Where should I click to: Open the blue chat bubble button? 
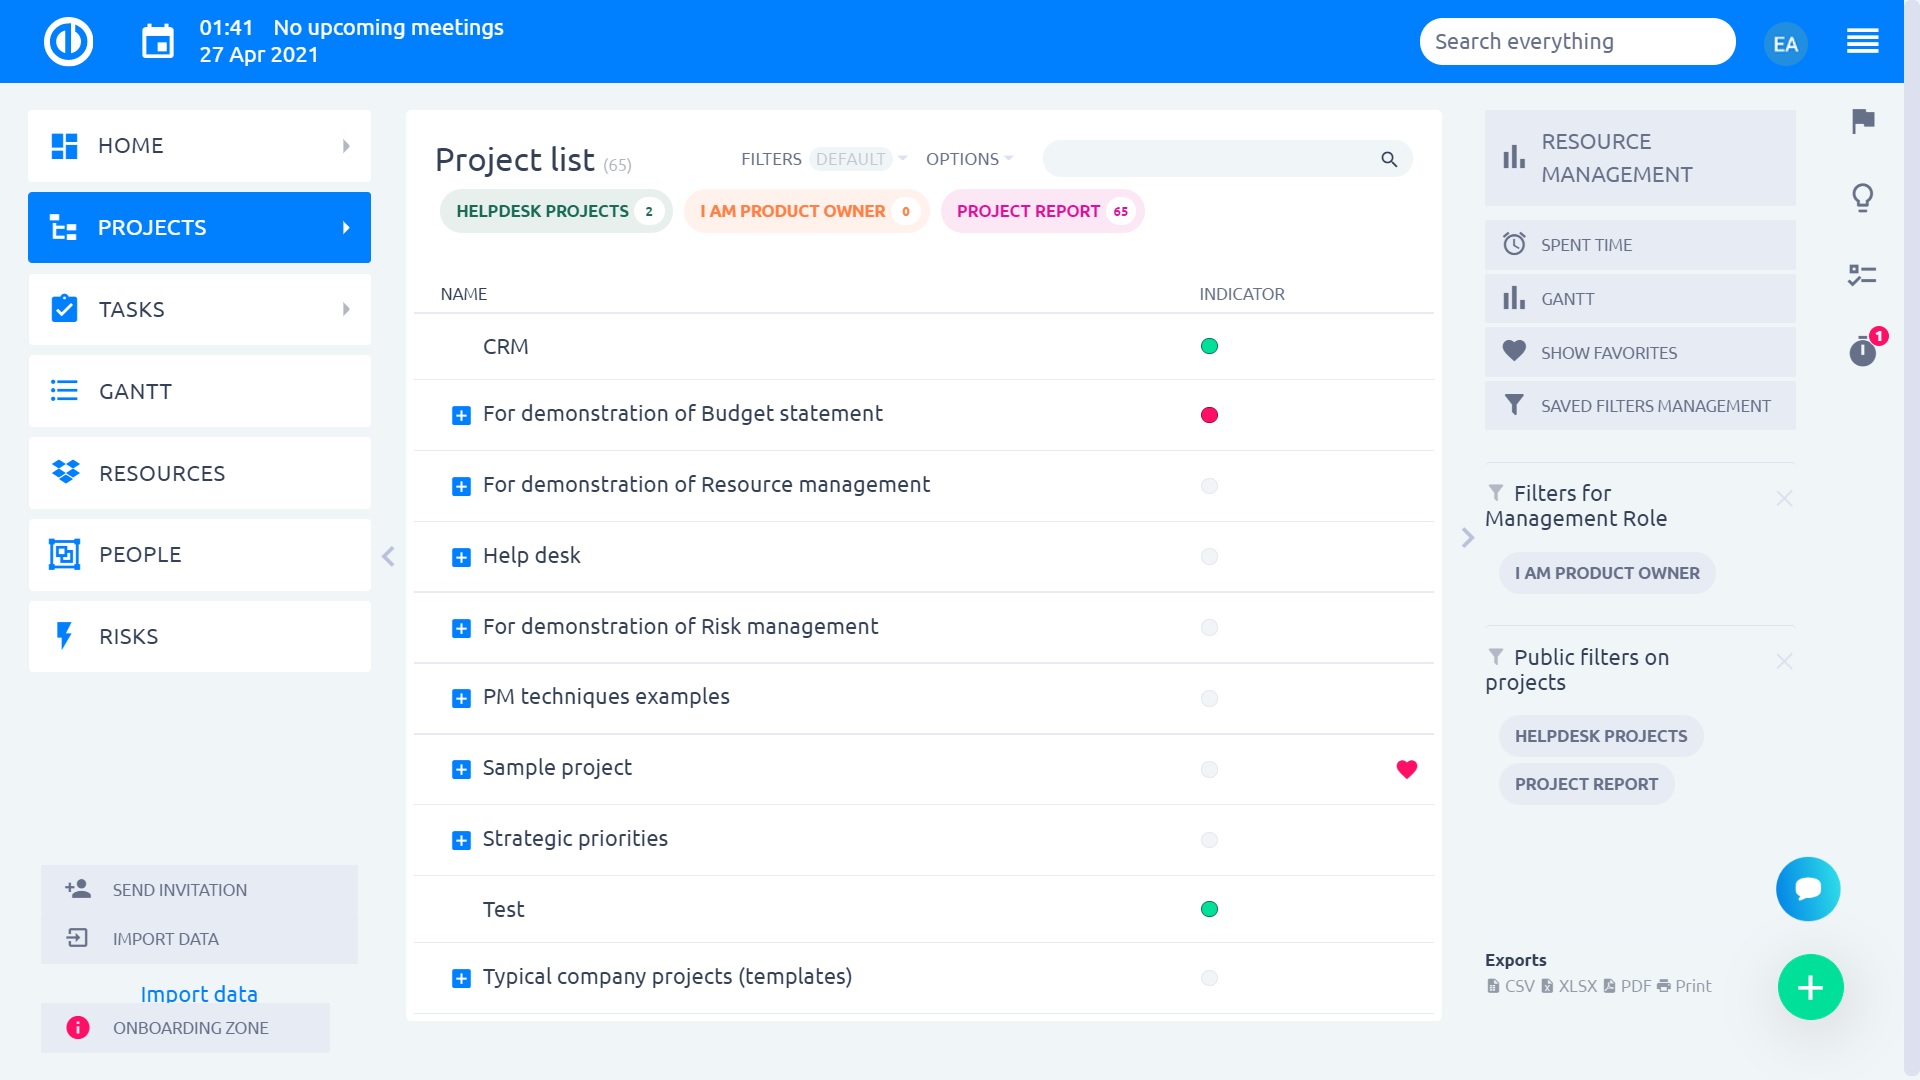coord(1807,889)
